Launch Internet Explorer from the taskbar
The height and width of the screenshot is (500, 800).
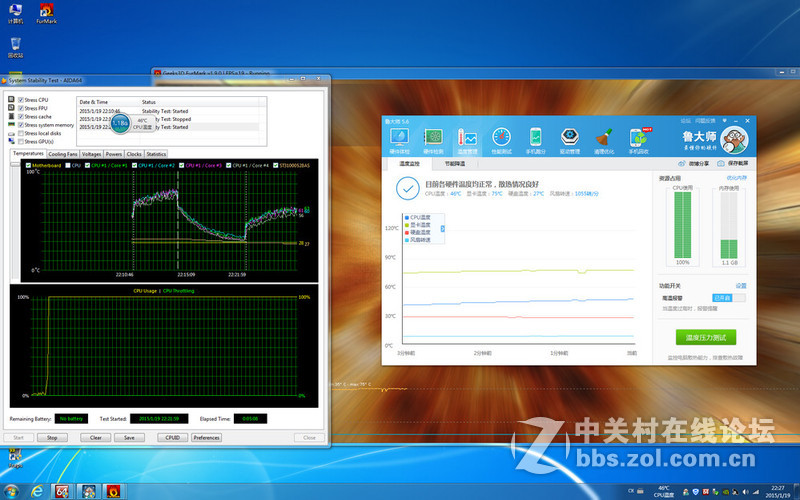coord(37,491)
